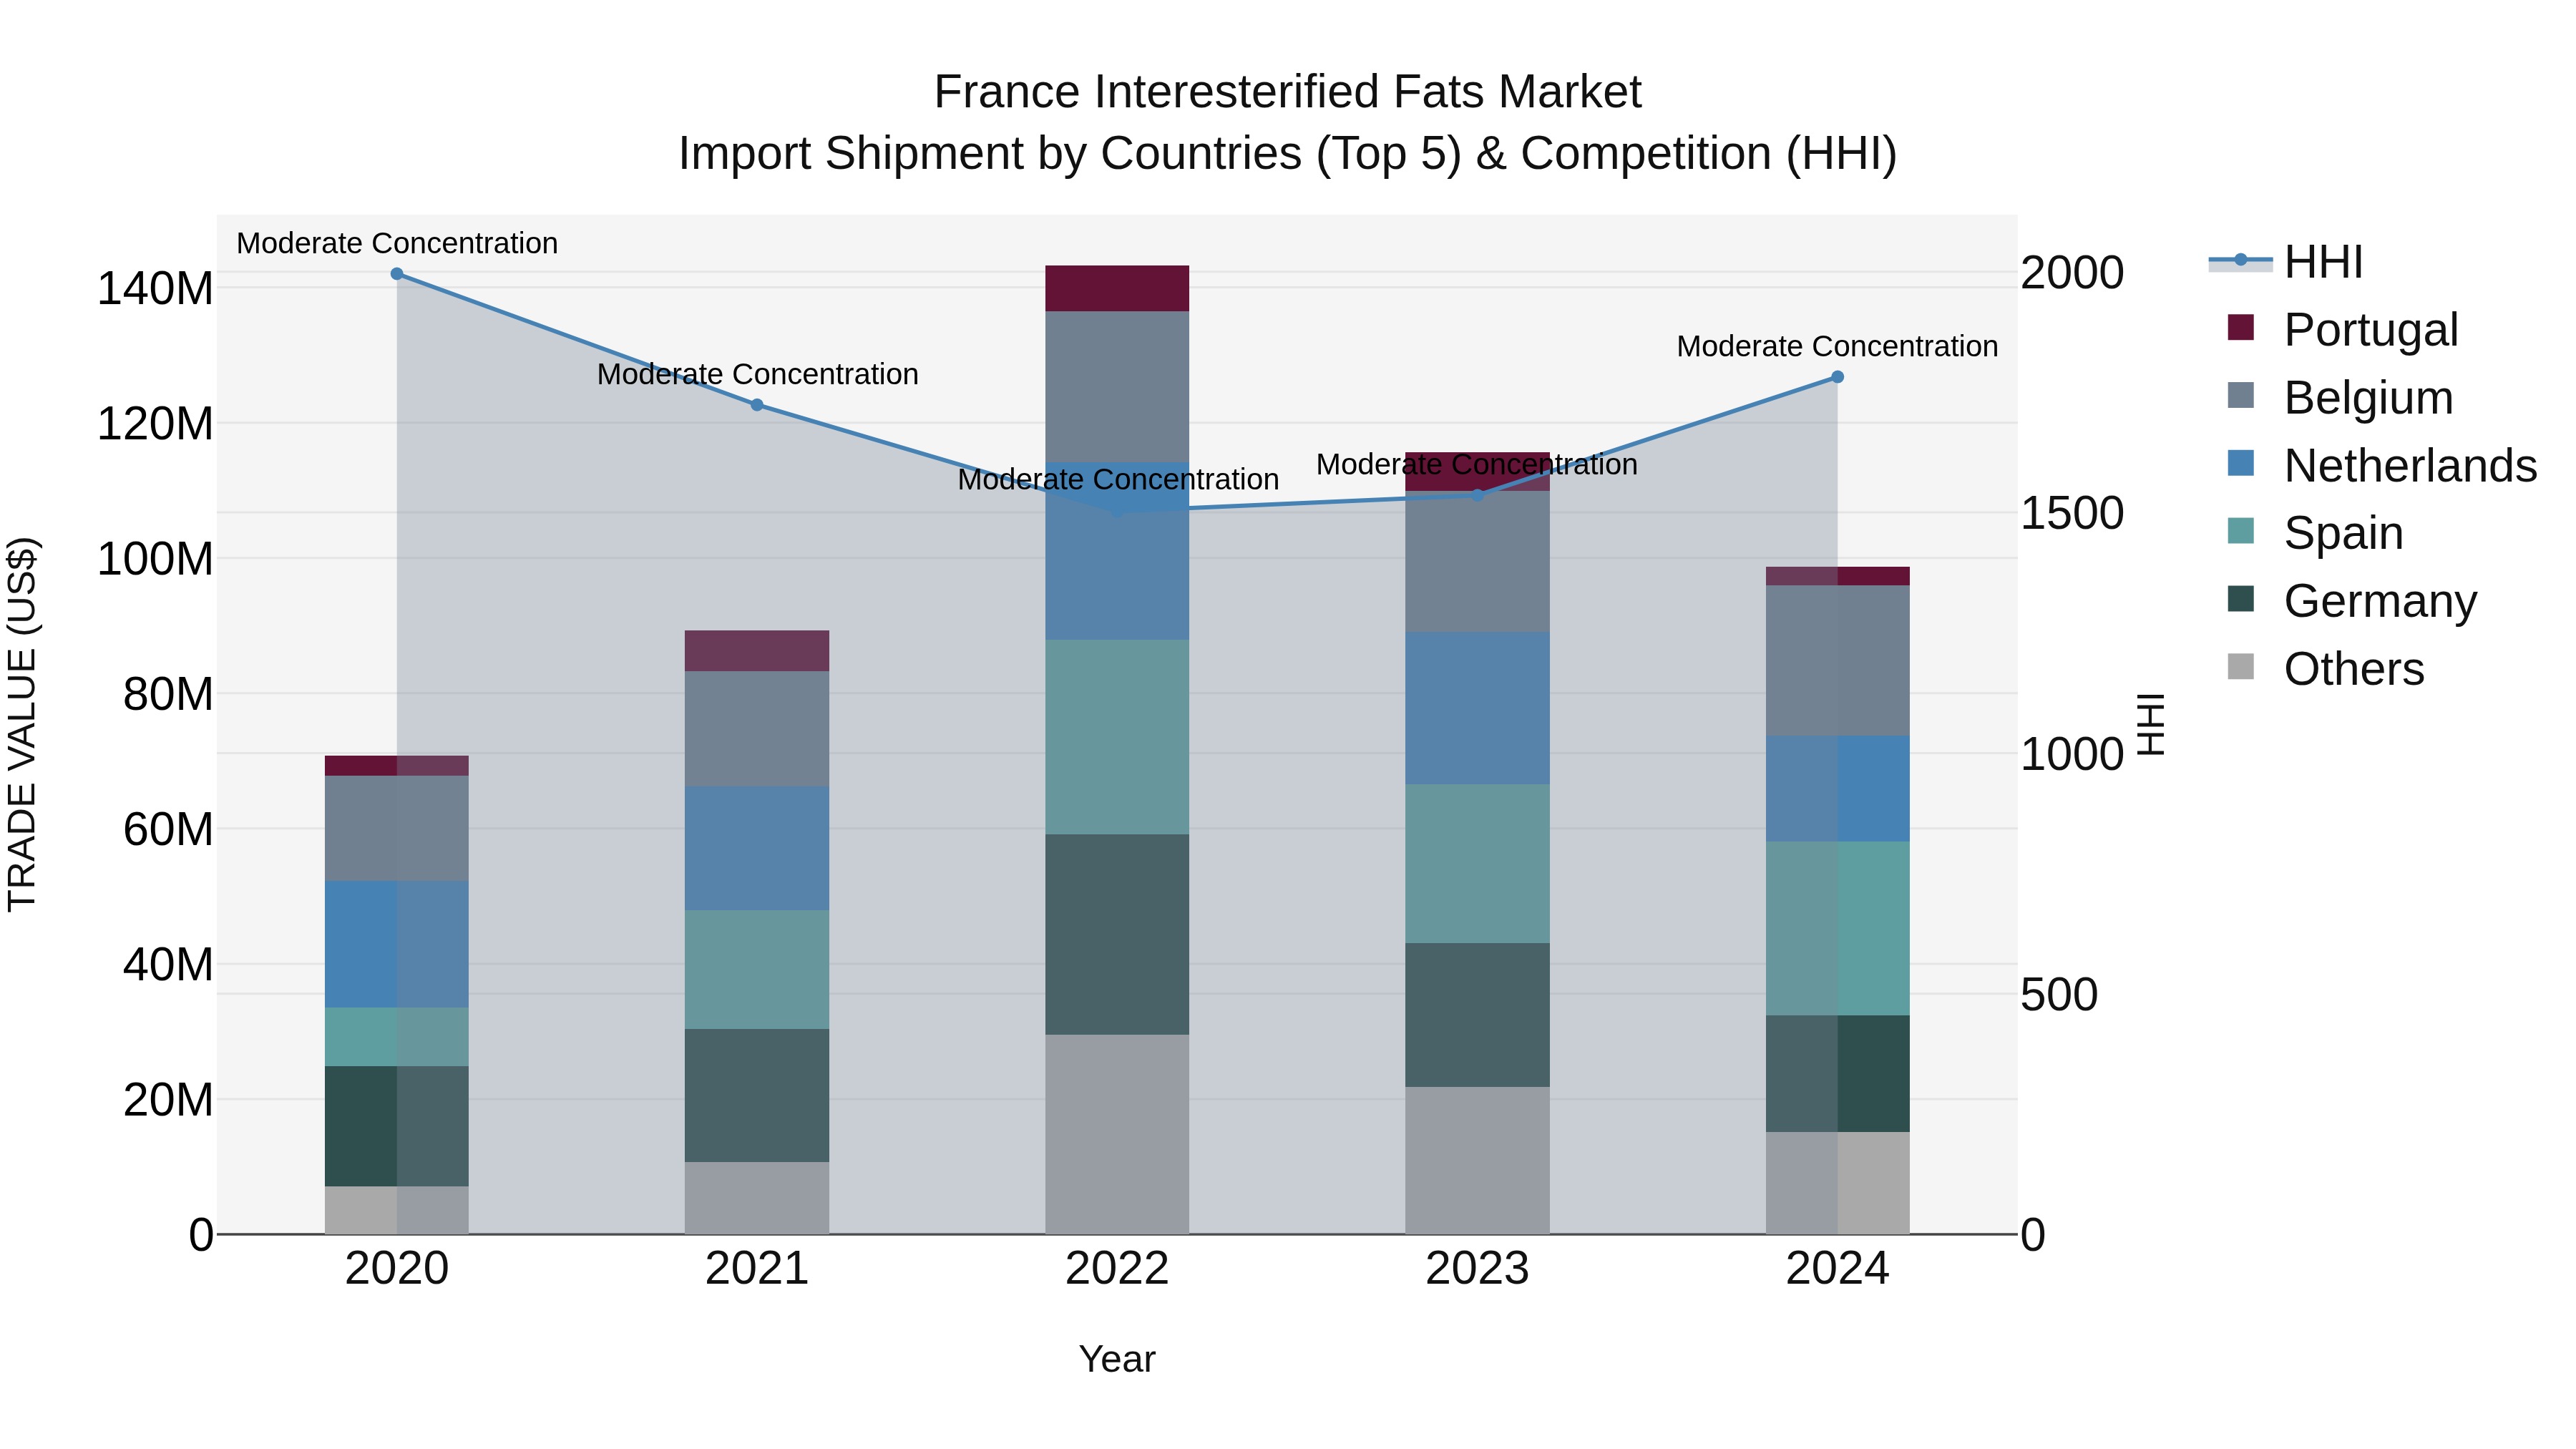2576x1449 pixels.
Task: Click the Others gray legend swatch
Action: coord(2241,667)
